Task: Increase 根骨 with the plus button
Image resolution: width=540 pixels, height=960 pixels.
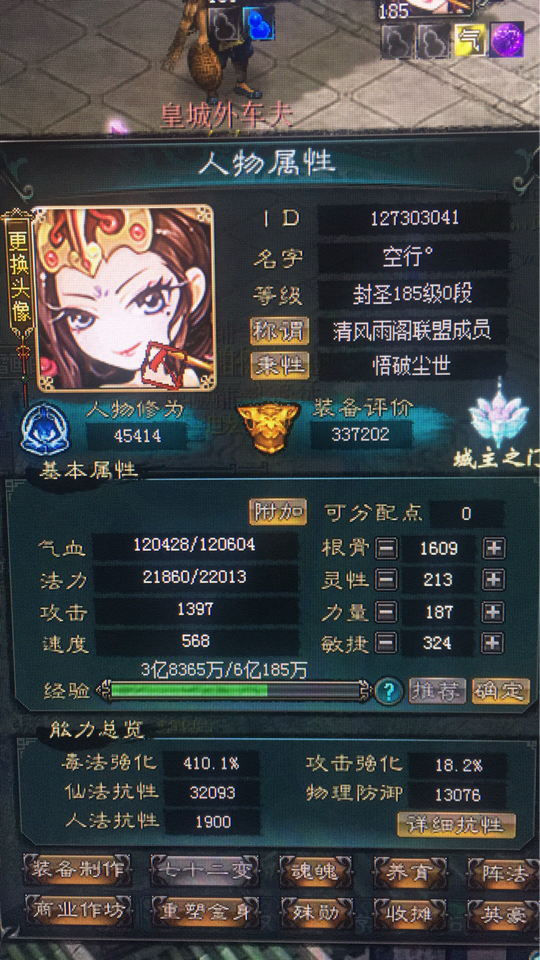Action: [x=493, y=549]
